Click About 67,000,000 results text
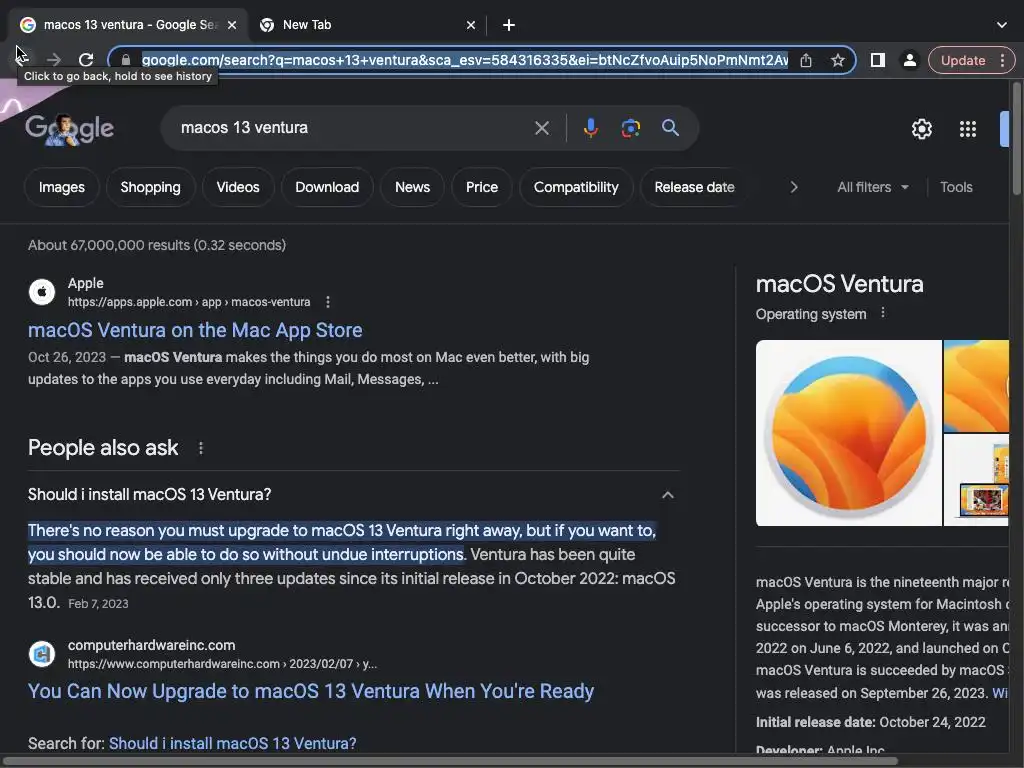 pyautogui.click(x=157, y=245)
